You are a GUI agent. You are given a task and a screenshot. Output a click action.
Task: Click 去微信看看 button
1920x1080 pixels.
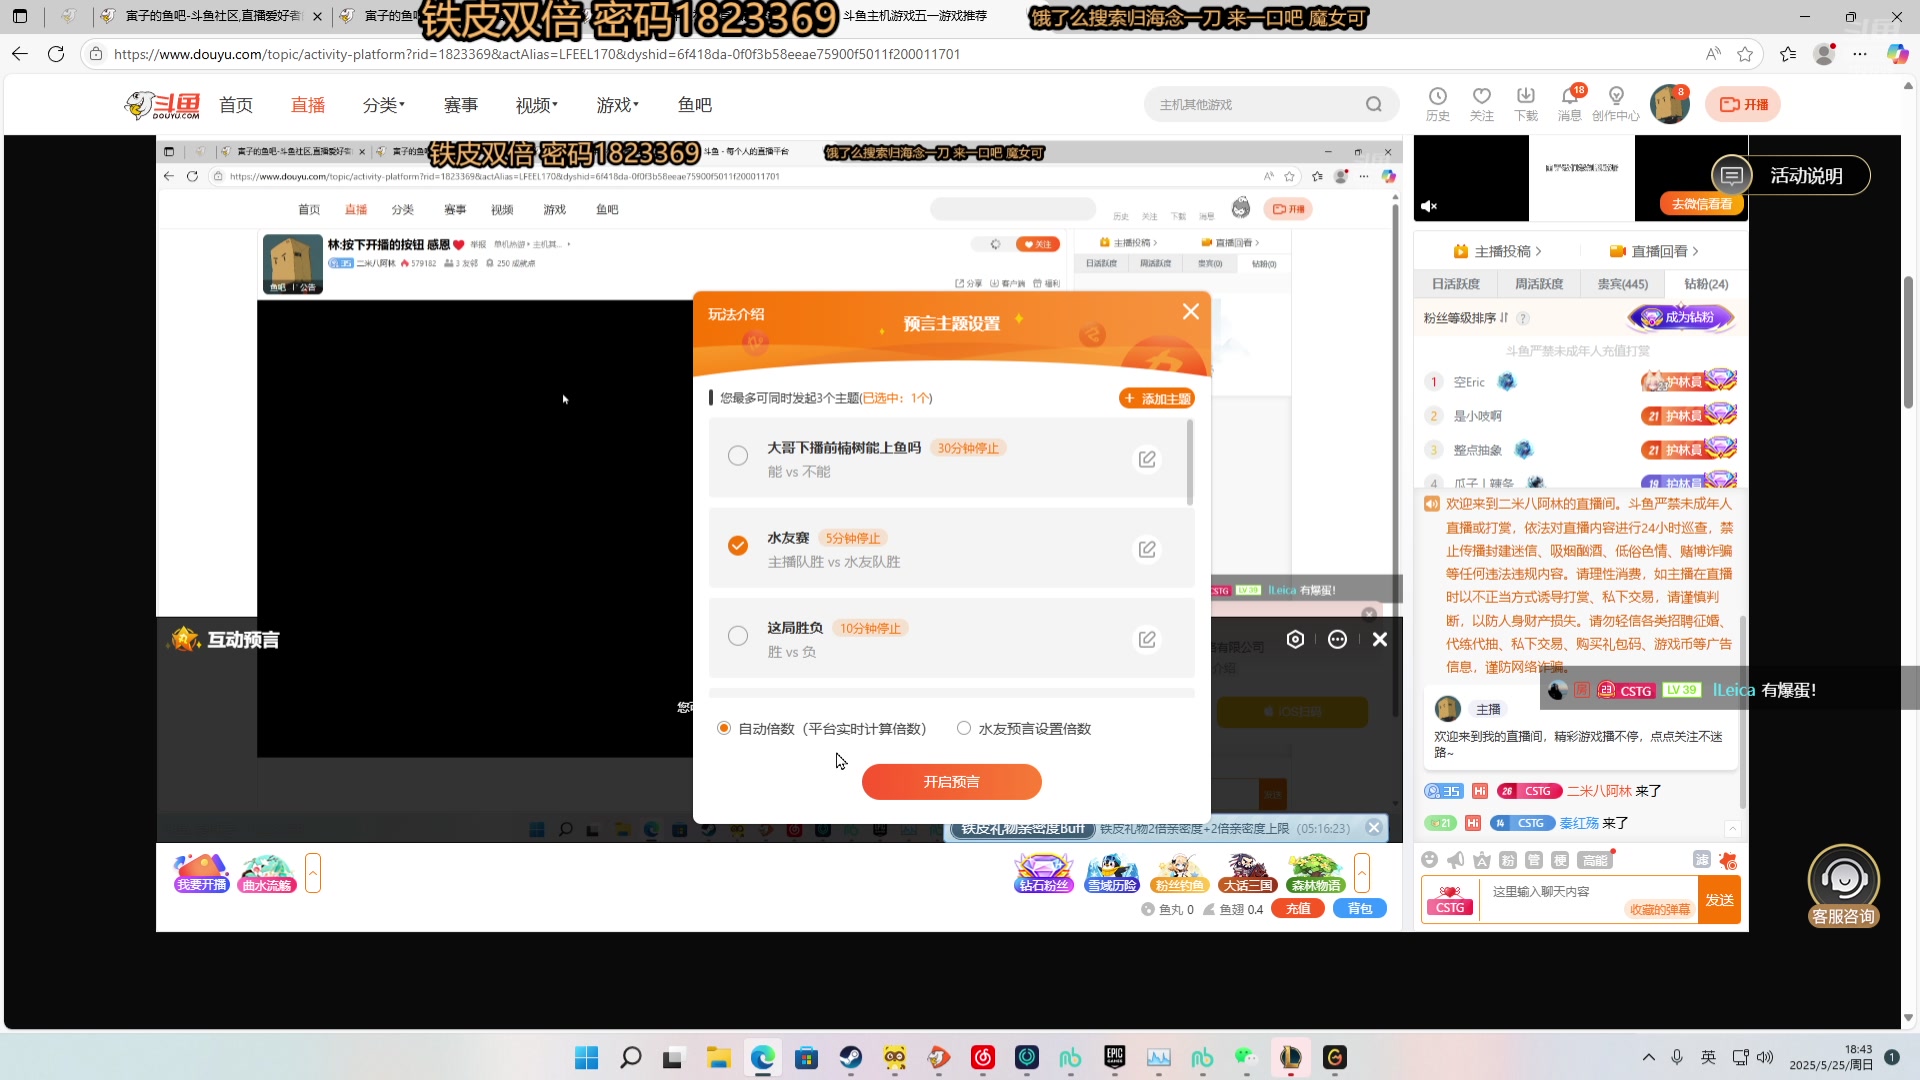pos(1701,204)
